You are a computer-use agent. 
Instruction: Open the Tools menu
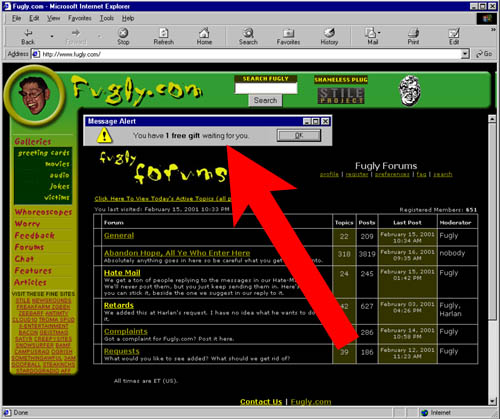tap(107, 18)
